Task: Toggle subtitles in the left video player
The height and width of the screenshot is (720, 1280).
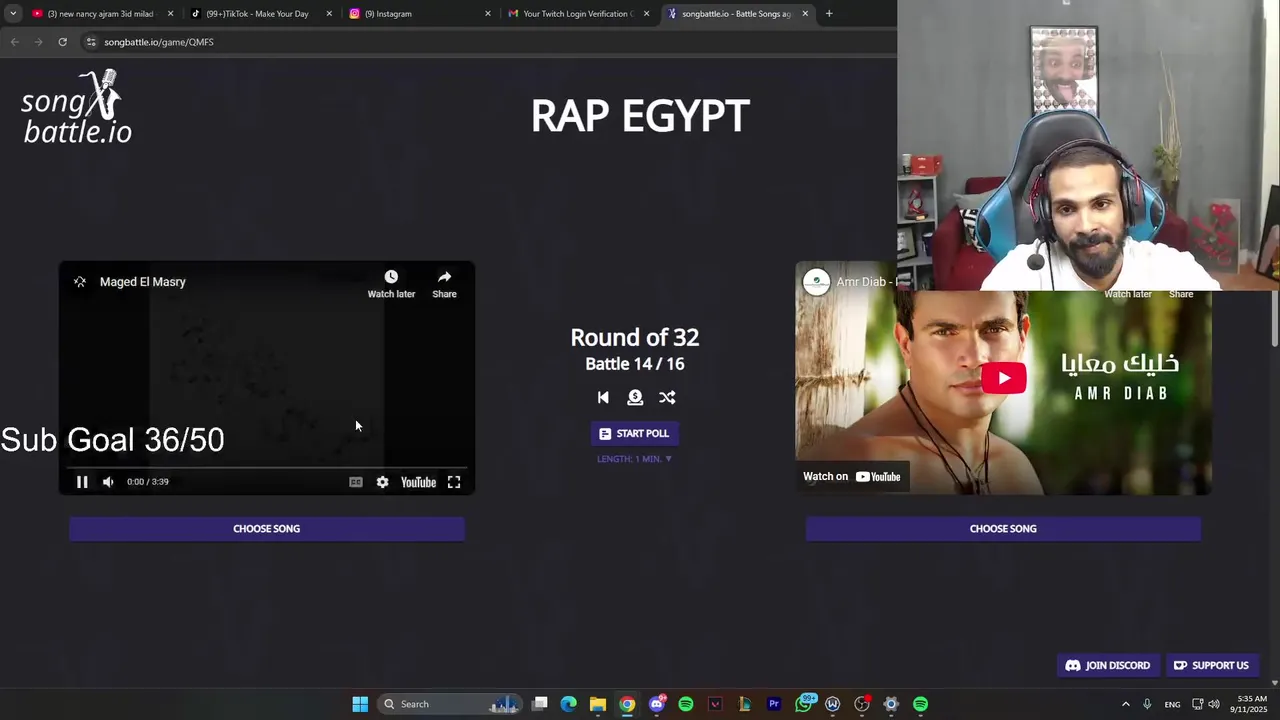Action: [x=355, y=482]
